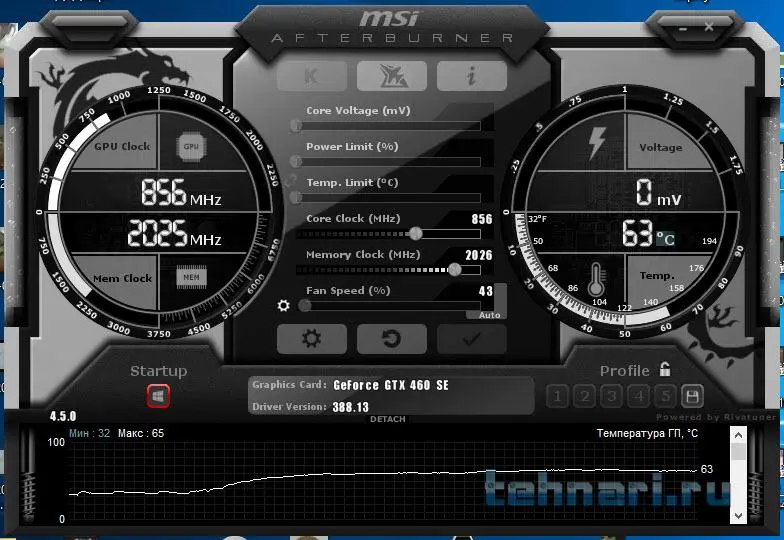Screen dimensions: 784x540
Task: Click the GPU Clock label
Action: [x=122, y=146]
